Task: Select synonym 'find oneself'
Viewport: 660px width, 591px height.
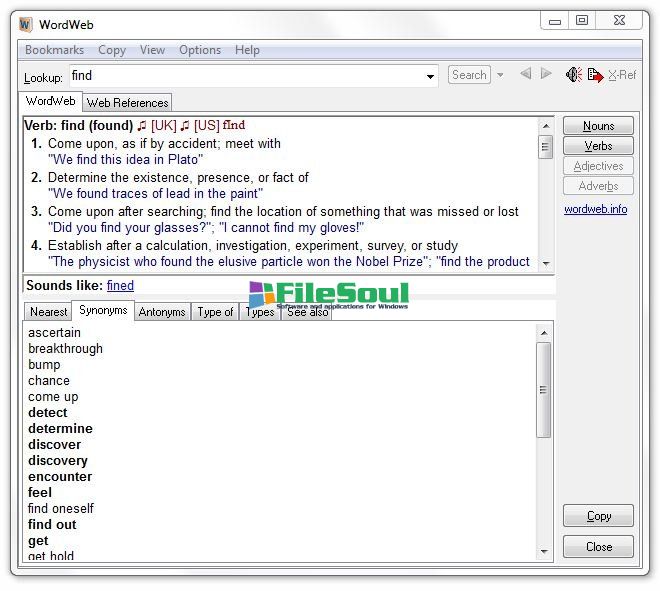Action: coord(61,508)
